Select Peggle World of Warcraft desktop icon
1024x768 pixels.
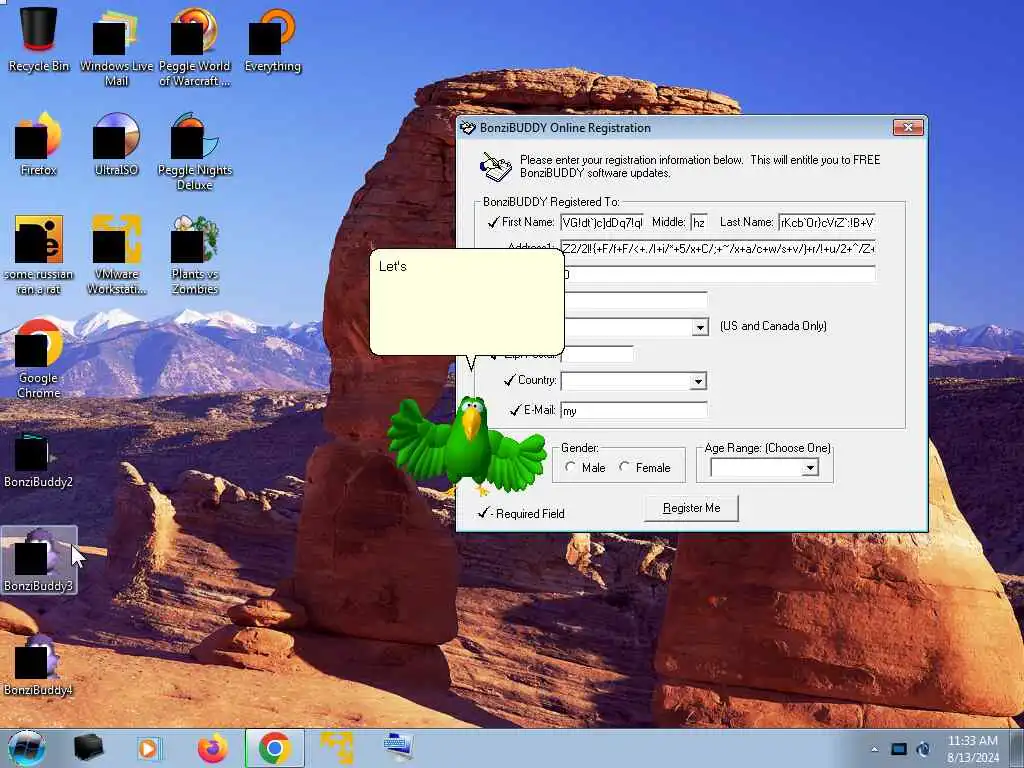click(x=195, y=47)
